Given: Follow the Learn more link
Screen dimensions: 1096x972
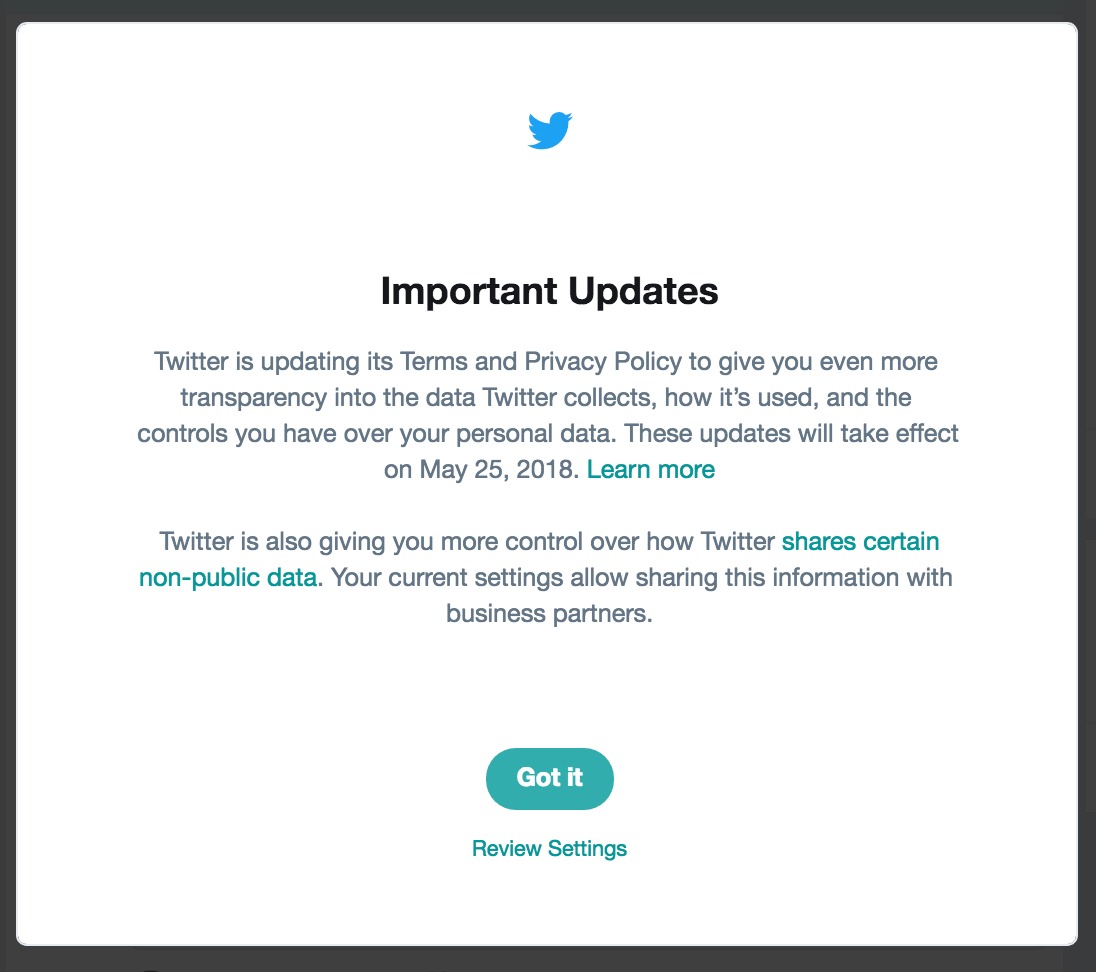Looking at the screenshot, I should click(x=651, y=470).
